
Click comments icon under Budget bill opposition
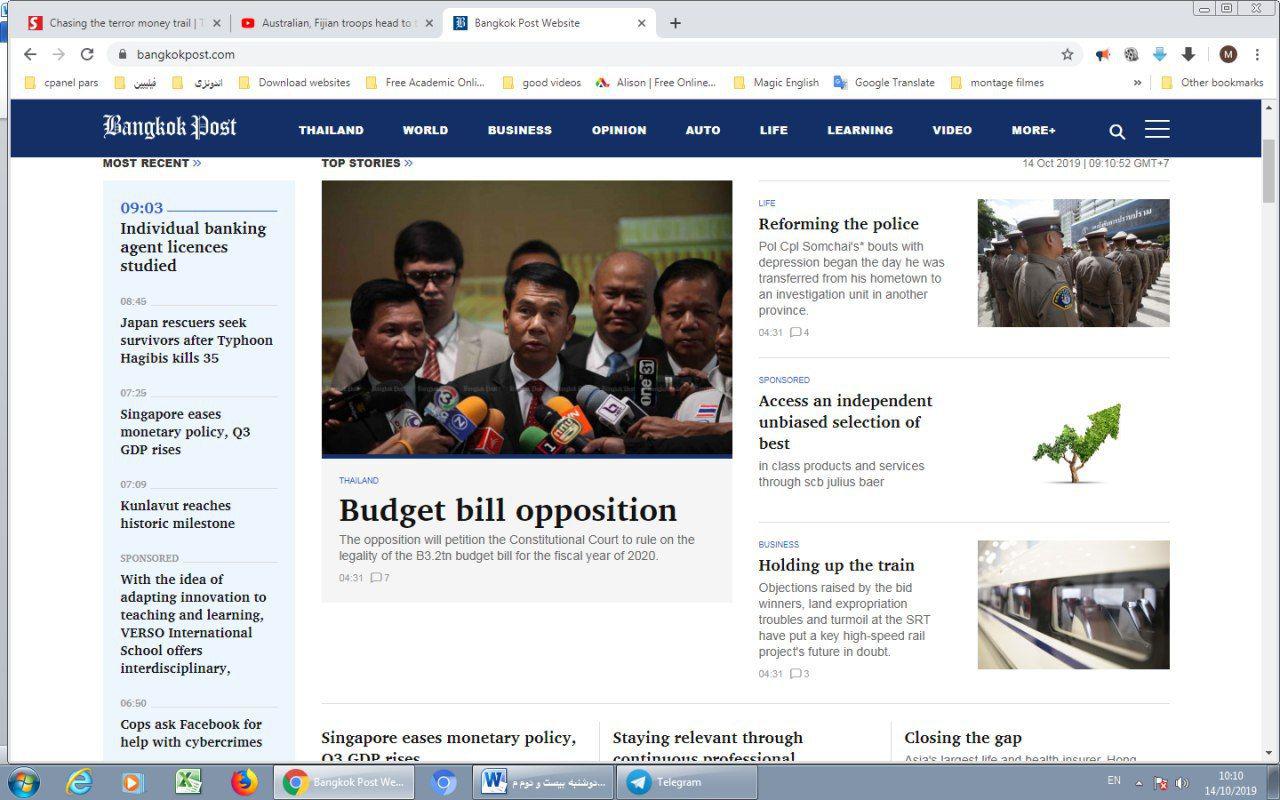[377, 578]
